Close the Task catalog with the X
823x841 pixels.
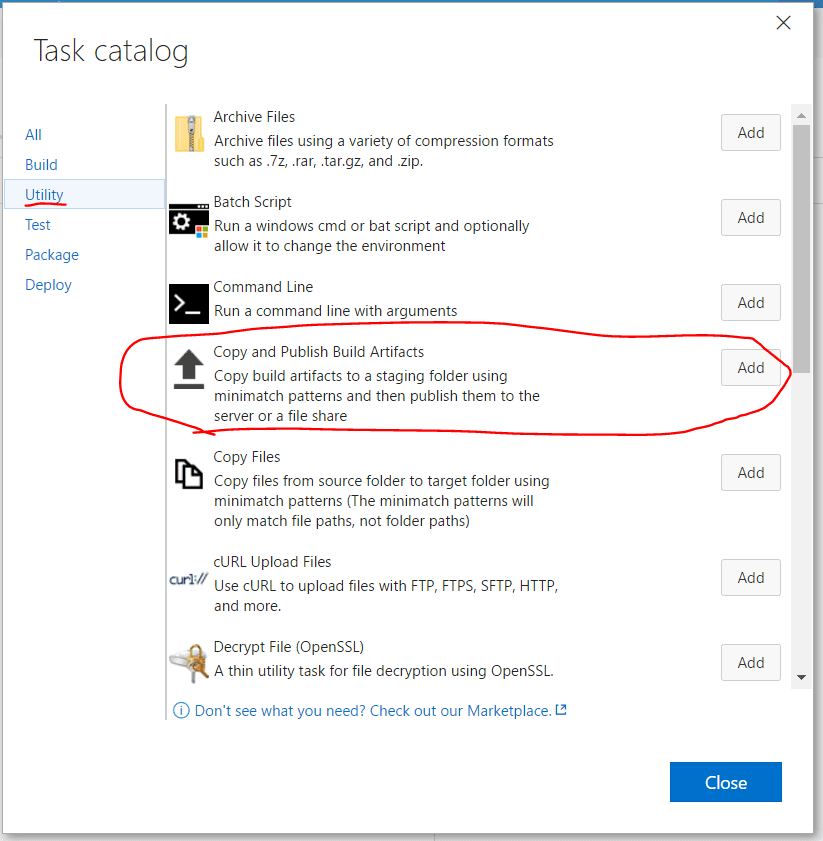(783, 23)
